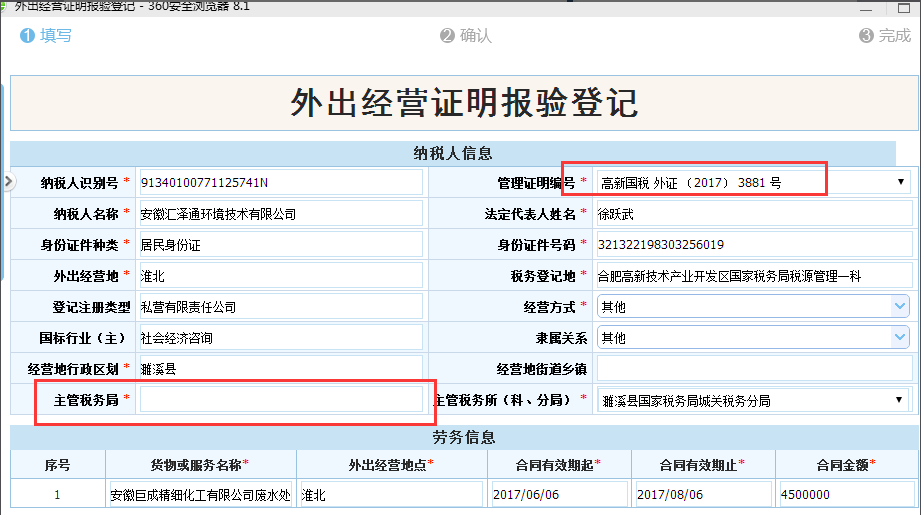Click the empty 经营地街道乡镇 field
The image size is (921, 515).
tap(754, 369)
